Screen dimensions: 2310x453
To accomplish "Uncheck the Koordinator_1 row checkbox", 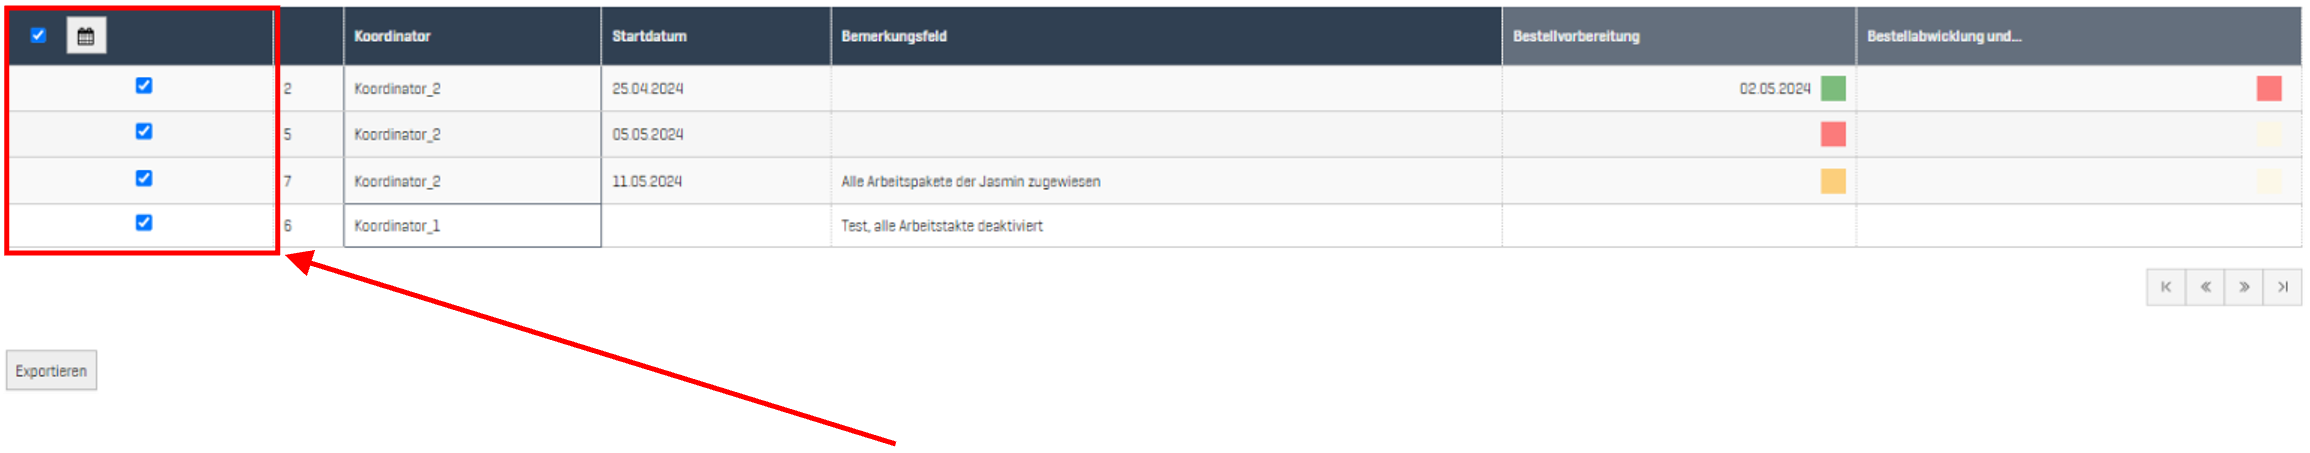I will pyautogui.click(x=144, y=223).
